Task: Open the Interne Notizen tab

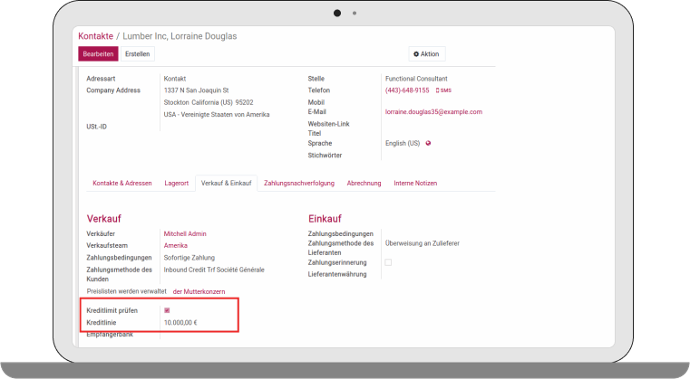Action: [x=415, y=183]
